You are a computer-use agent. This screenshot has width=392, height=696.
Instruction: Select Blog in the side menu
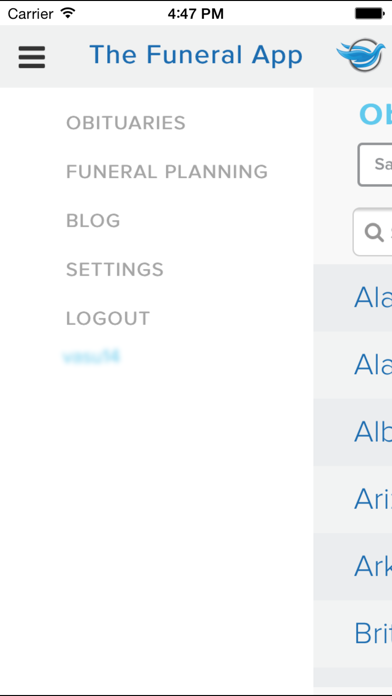[93, 221]
